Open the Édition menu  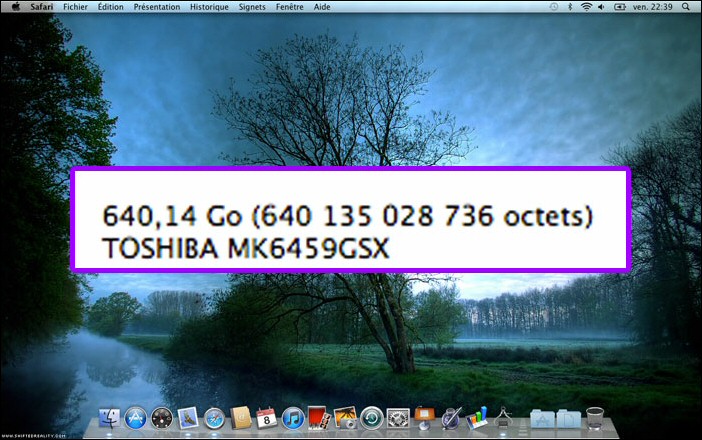click(x=111, y=7)
